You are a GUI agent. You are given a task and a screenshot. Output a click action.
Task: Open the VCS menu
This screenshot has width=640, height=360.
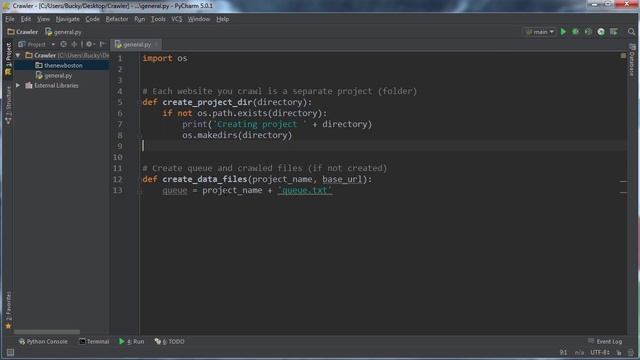177,19
